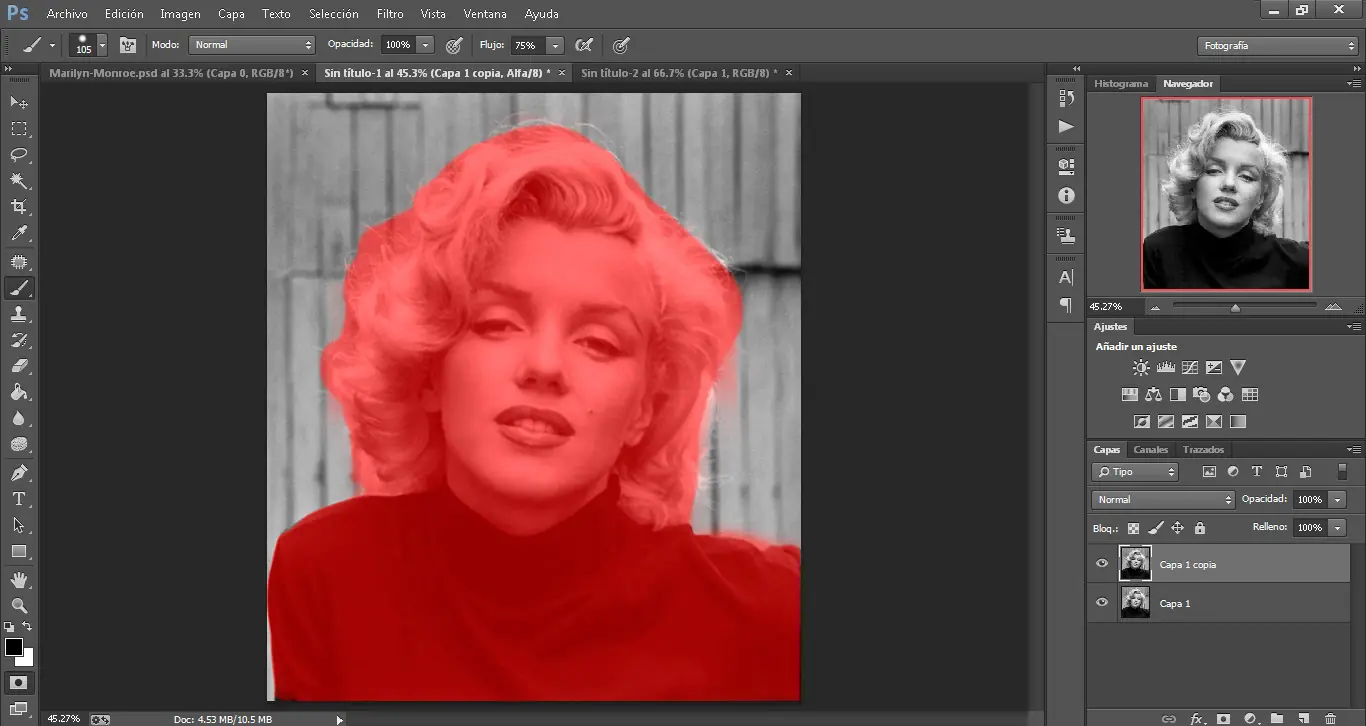Open the brush Modo dropdown
Image resolution: width=1366 pixels, height=726 pixels.
(x=252, y=45)
